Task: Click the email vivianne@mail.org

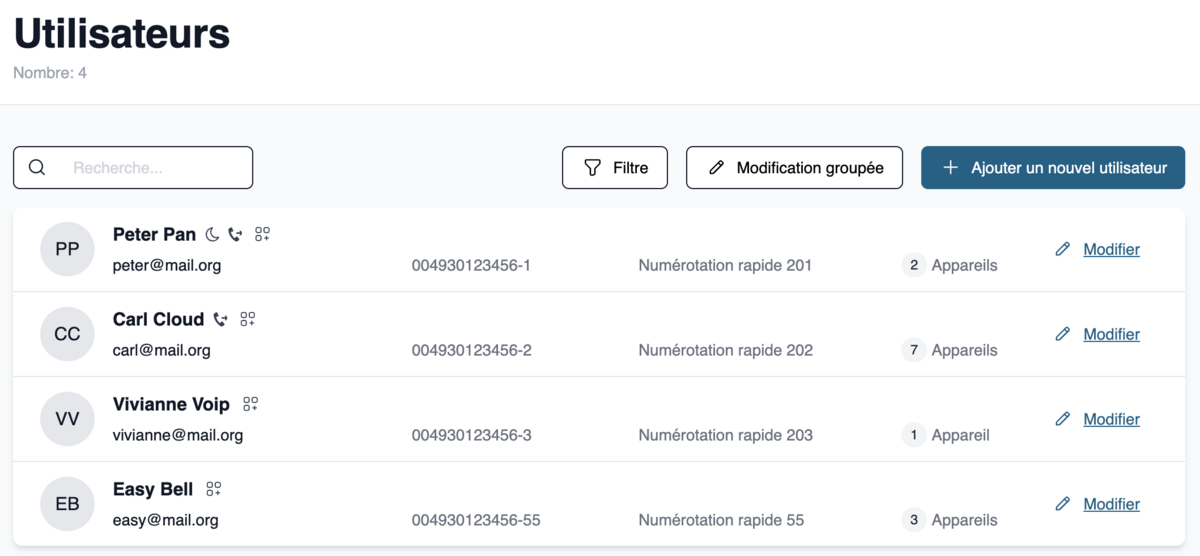Action: (178, 436)
